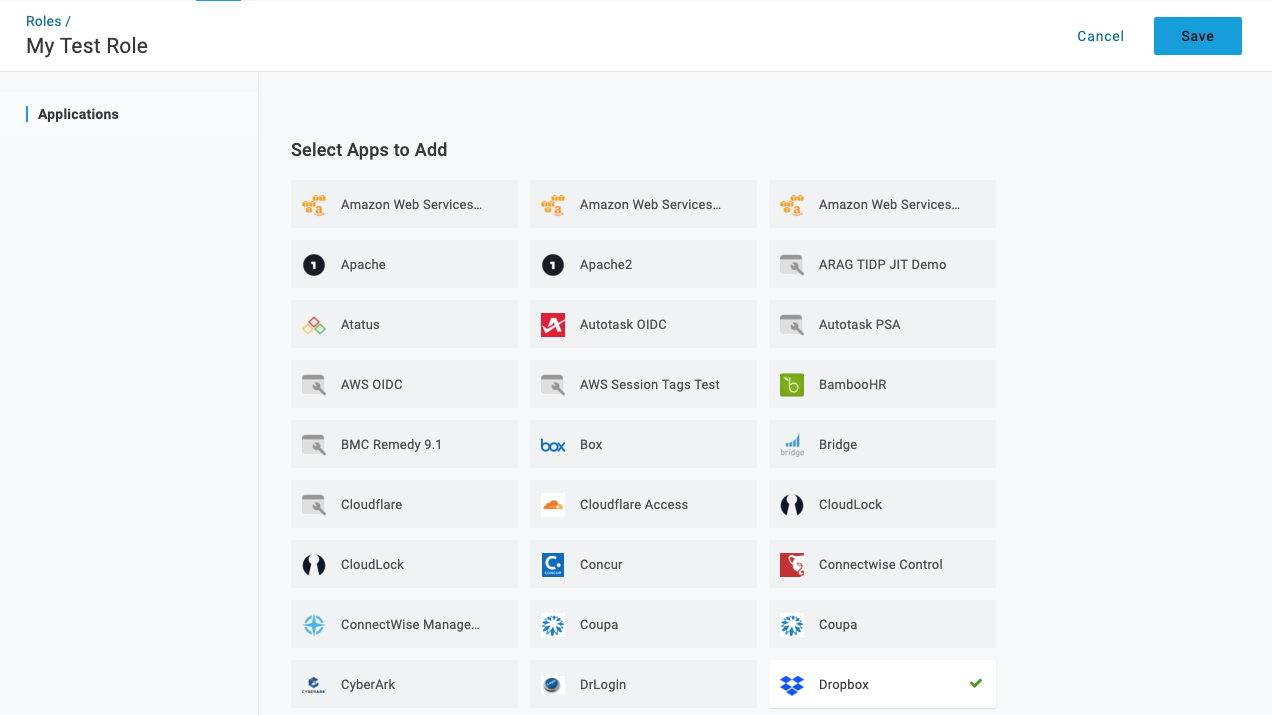Choose the blue Concur icon
This screenshot has width=1272, height=715.
553,565
